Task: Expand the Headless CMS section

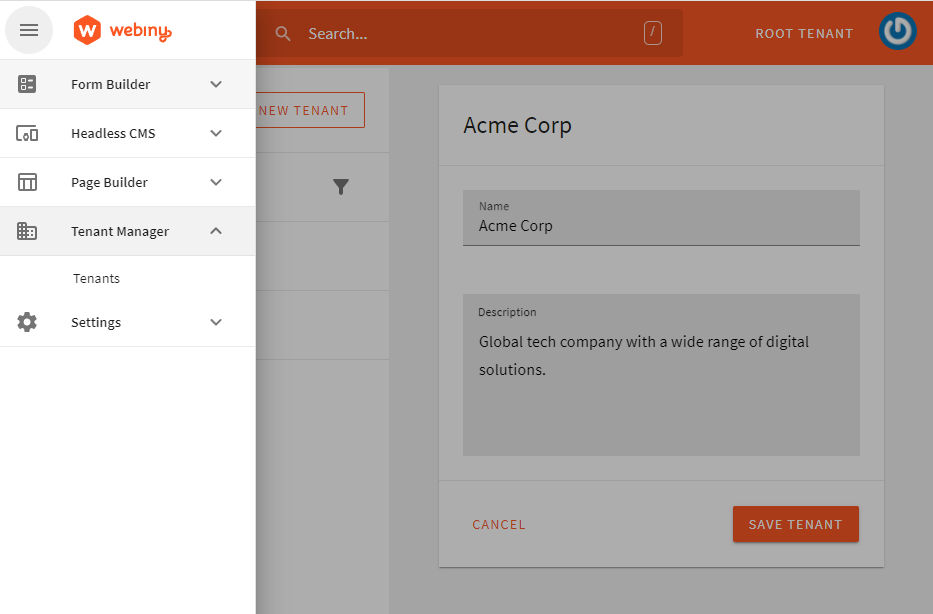Action: [216, 133]
